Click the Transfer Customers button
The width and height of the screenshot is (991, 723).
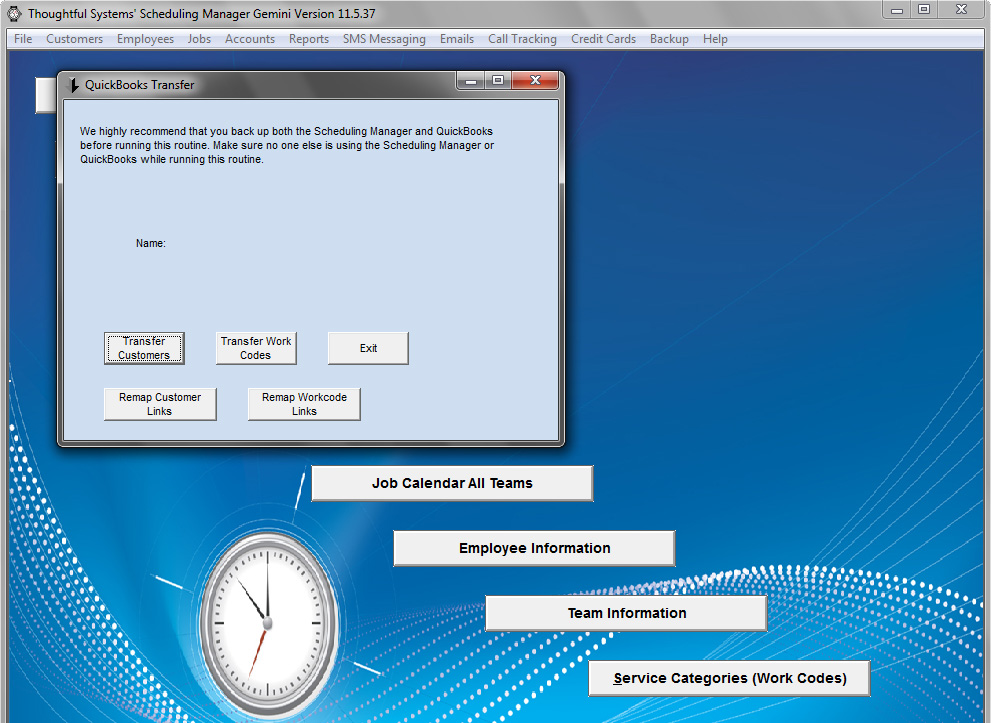[x=144, y=348]
